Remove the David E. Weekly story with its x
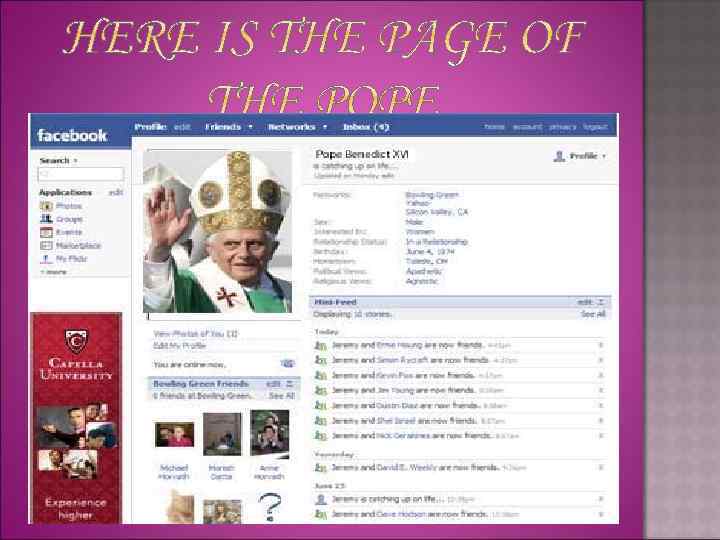Viewport: 720px width, 540px height. [x=601, y=468]
